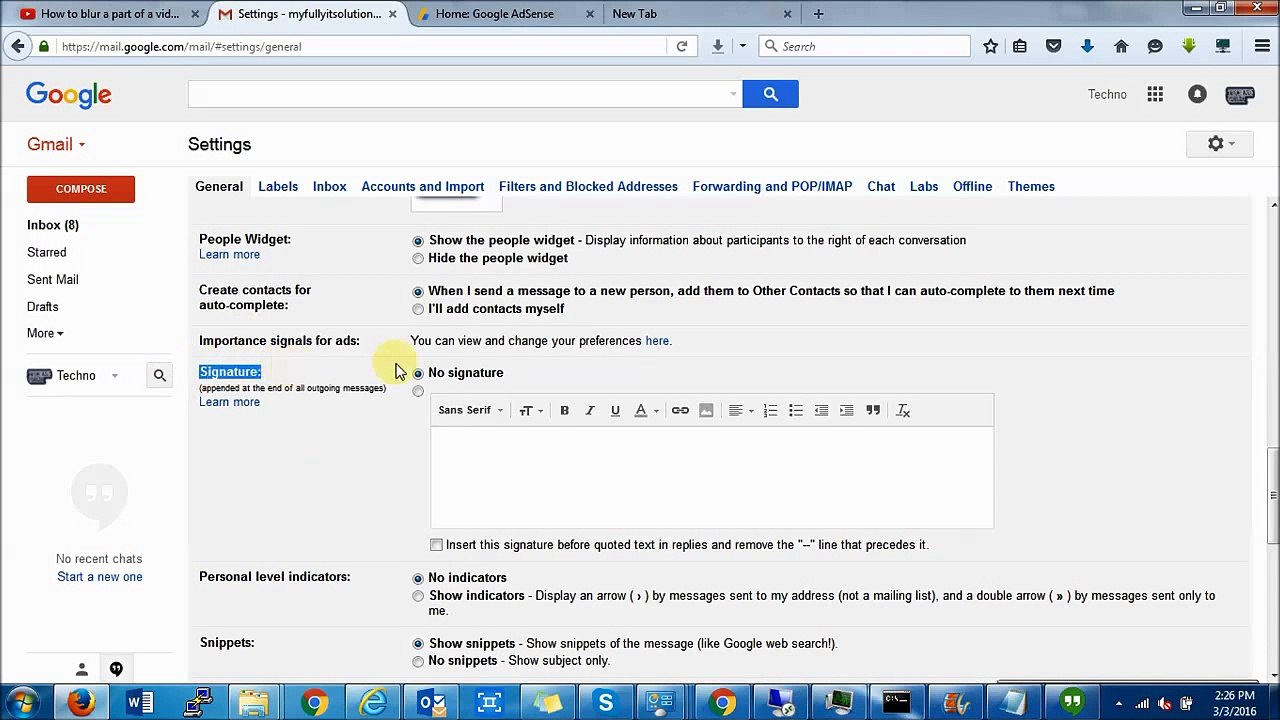Reload the page in Firefox
This screenshot has height=720, width=1280.
(x=682, y=46)
